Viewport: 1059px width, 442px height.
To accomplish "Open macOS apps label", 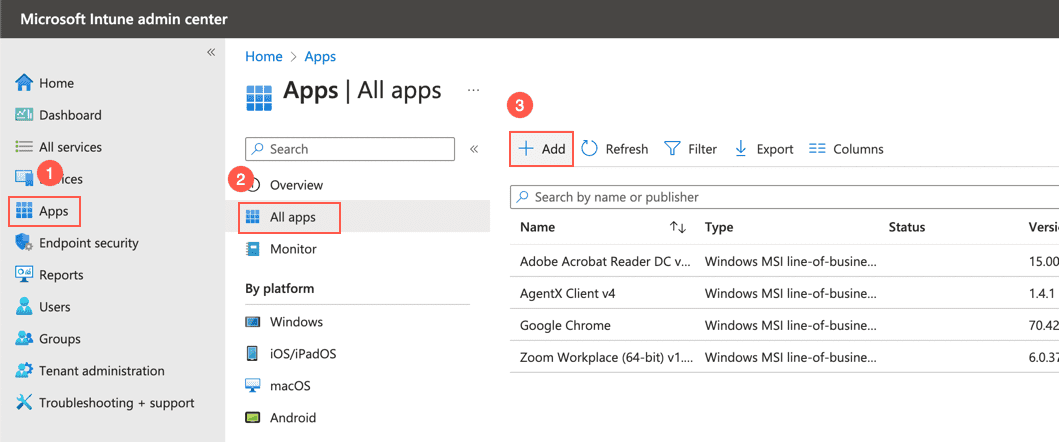I will coord(290,386).
